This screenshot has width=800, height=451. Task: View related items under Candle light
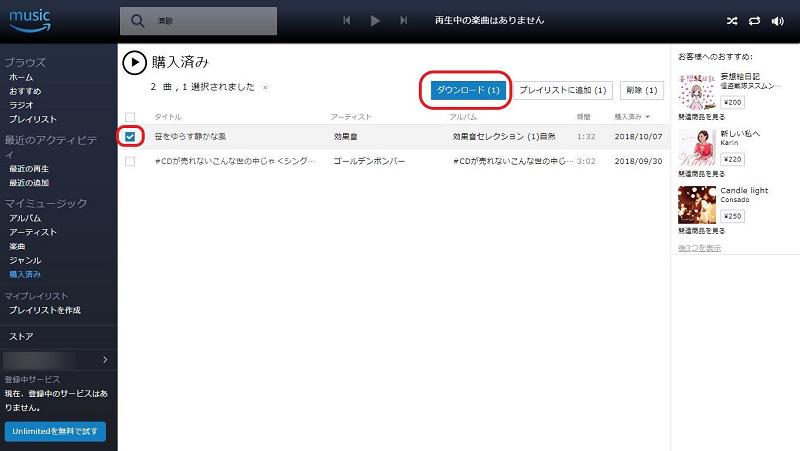(701, 231)
